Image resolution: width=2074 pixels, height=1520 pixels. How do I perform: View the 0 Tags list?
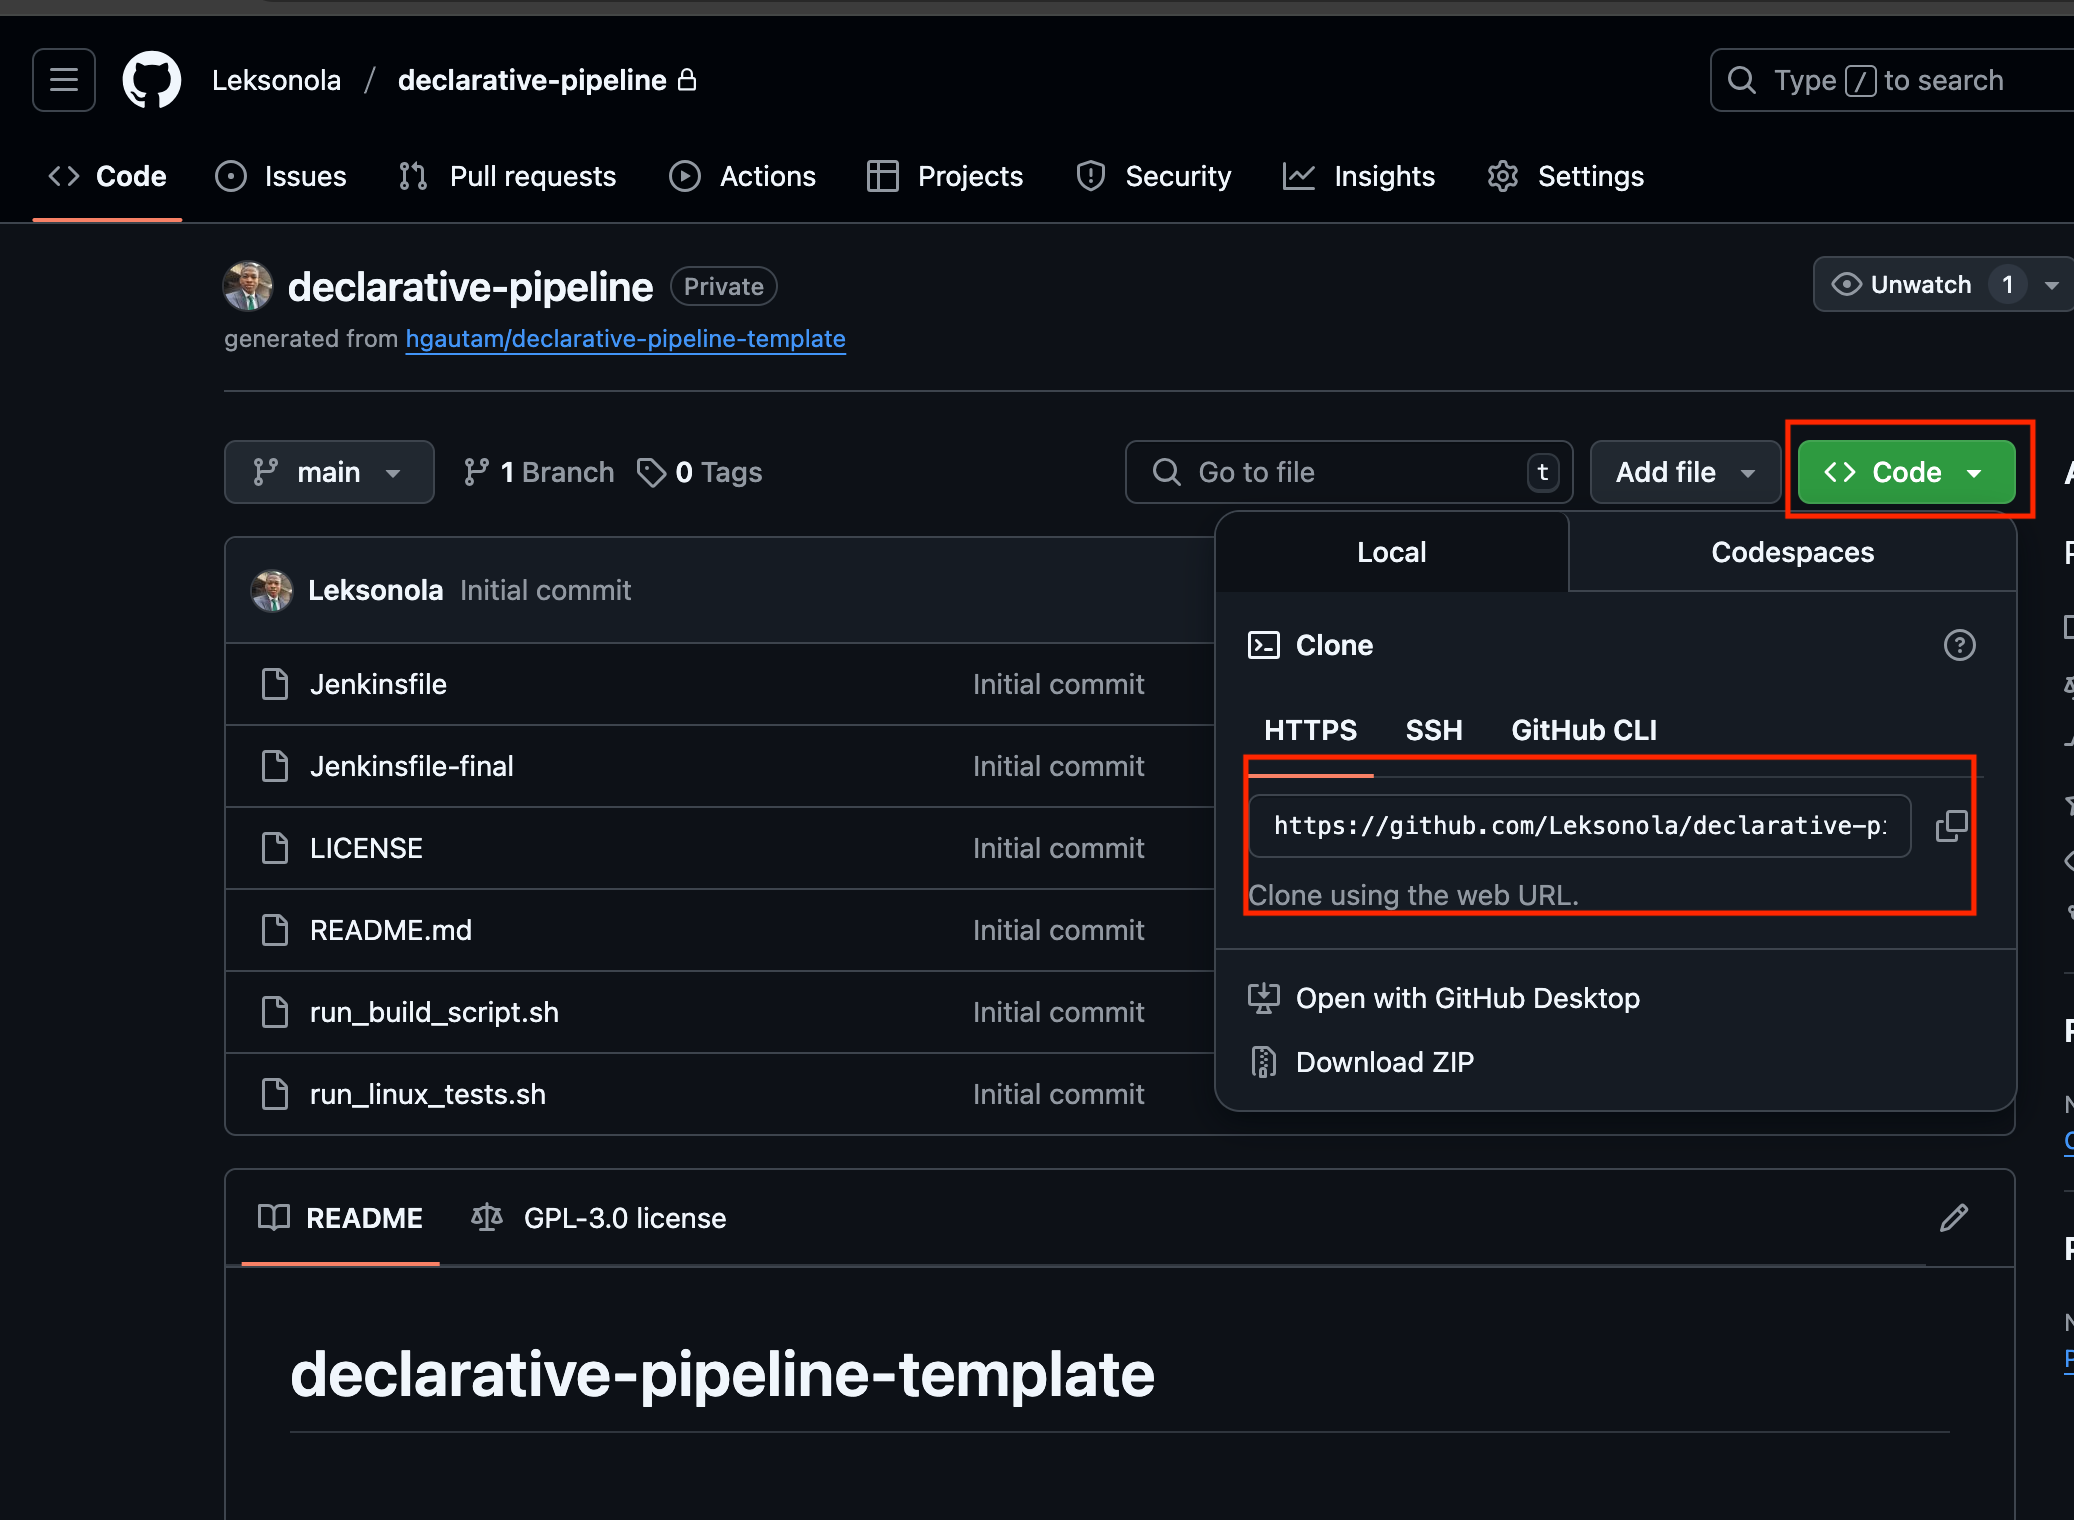point(700,472)
